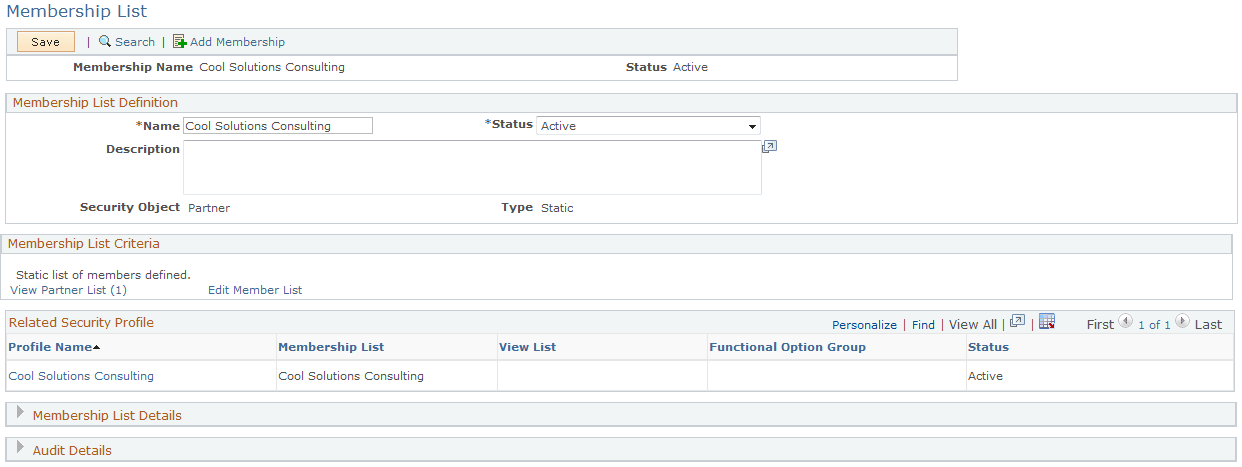Viewport: 1242px width, 467px height.
Task: Show previous row arrow icon
Action: point(1125,322)
